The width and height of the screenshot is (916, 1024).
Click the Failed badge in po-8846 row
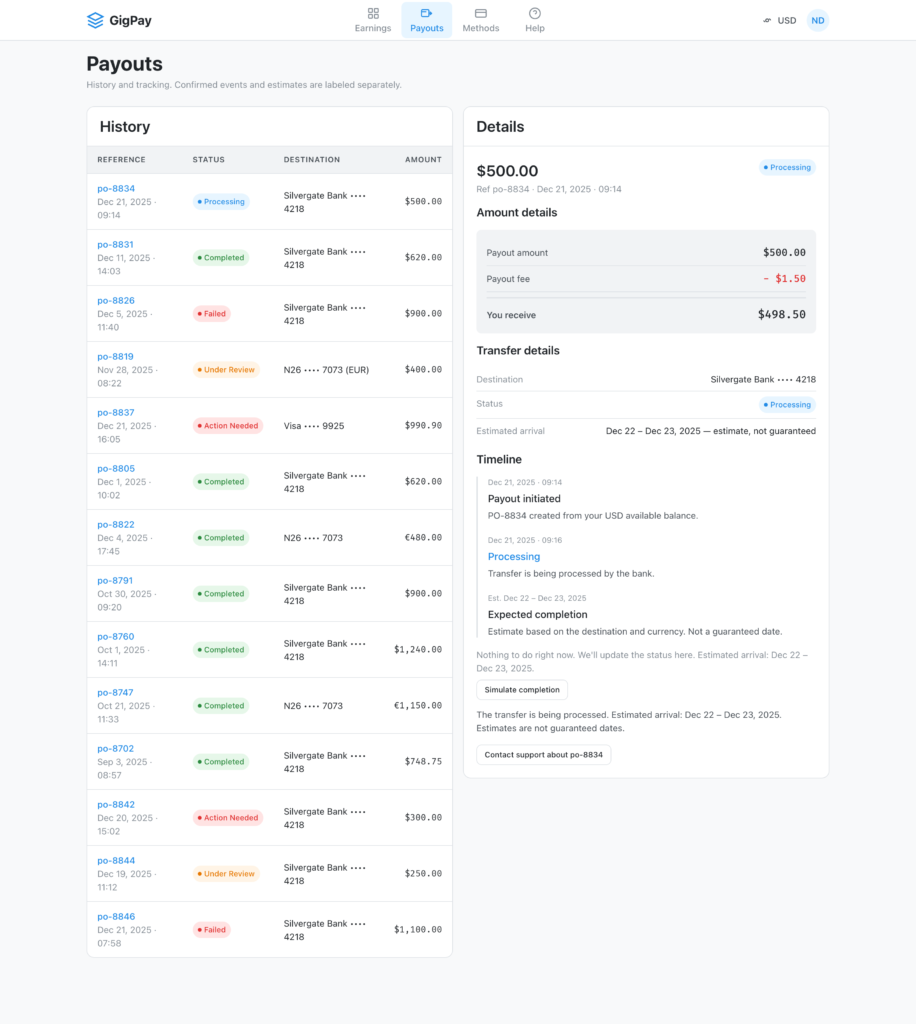(x=212, y=930)
